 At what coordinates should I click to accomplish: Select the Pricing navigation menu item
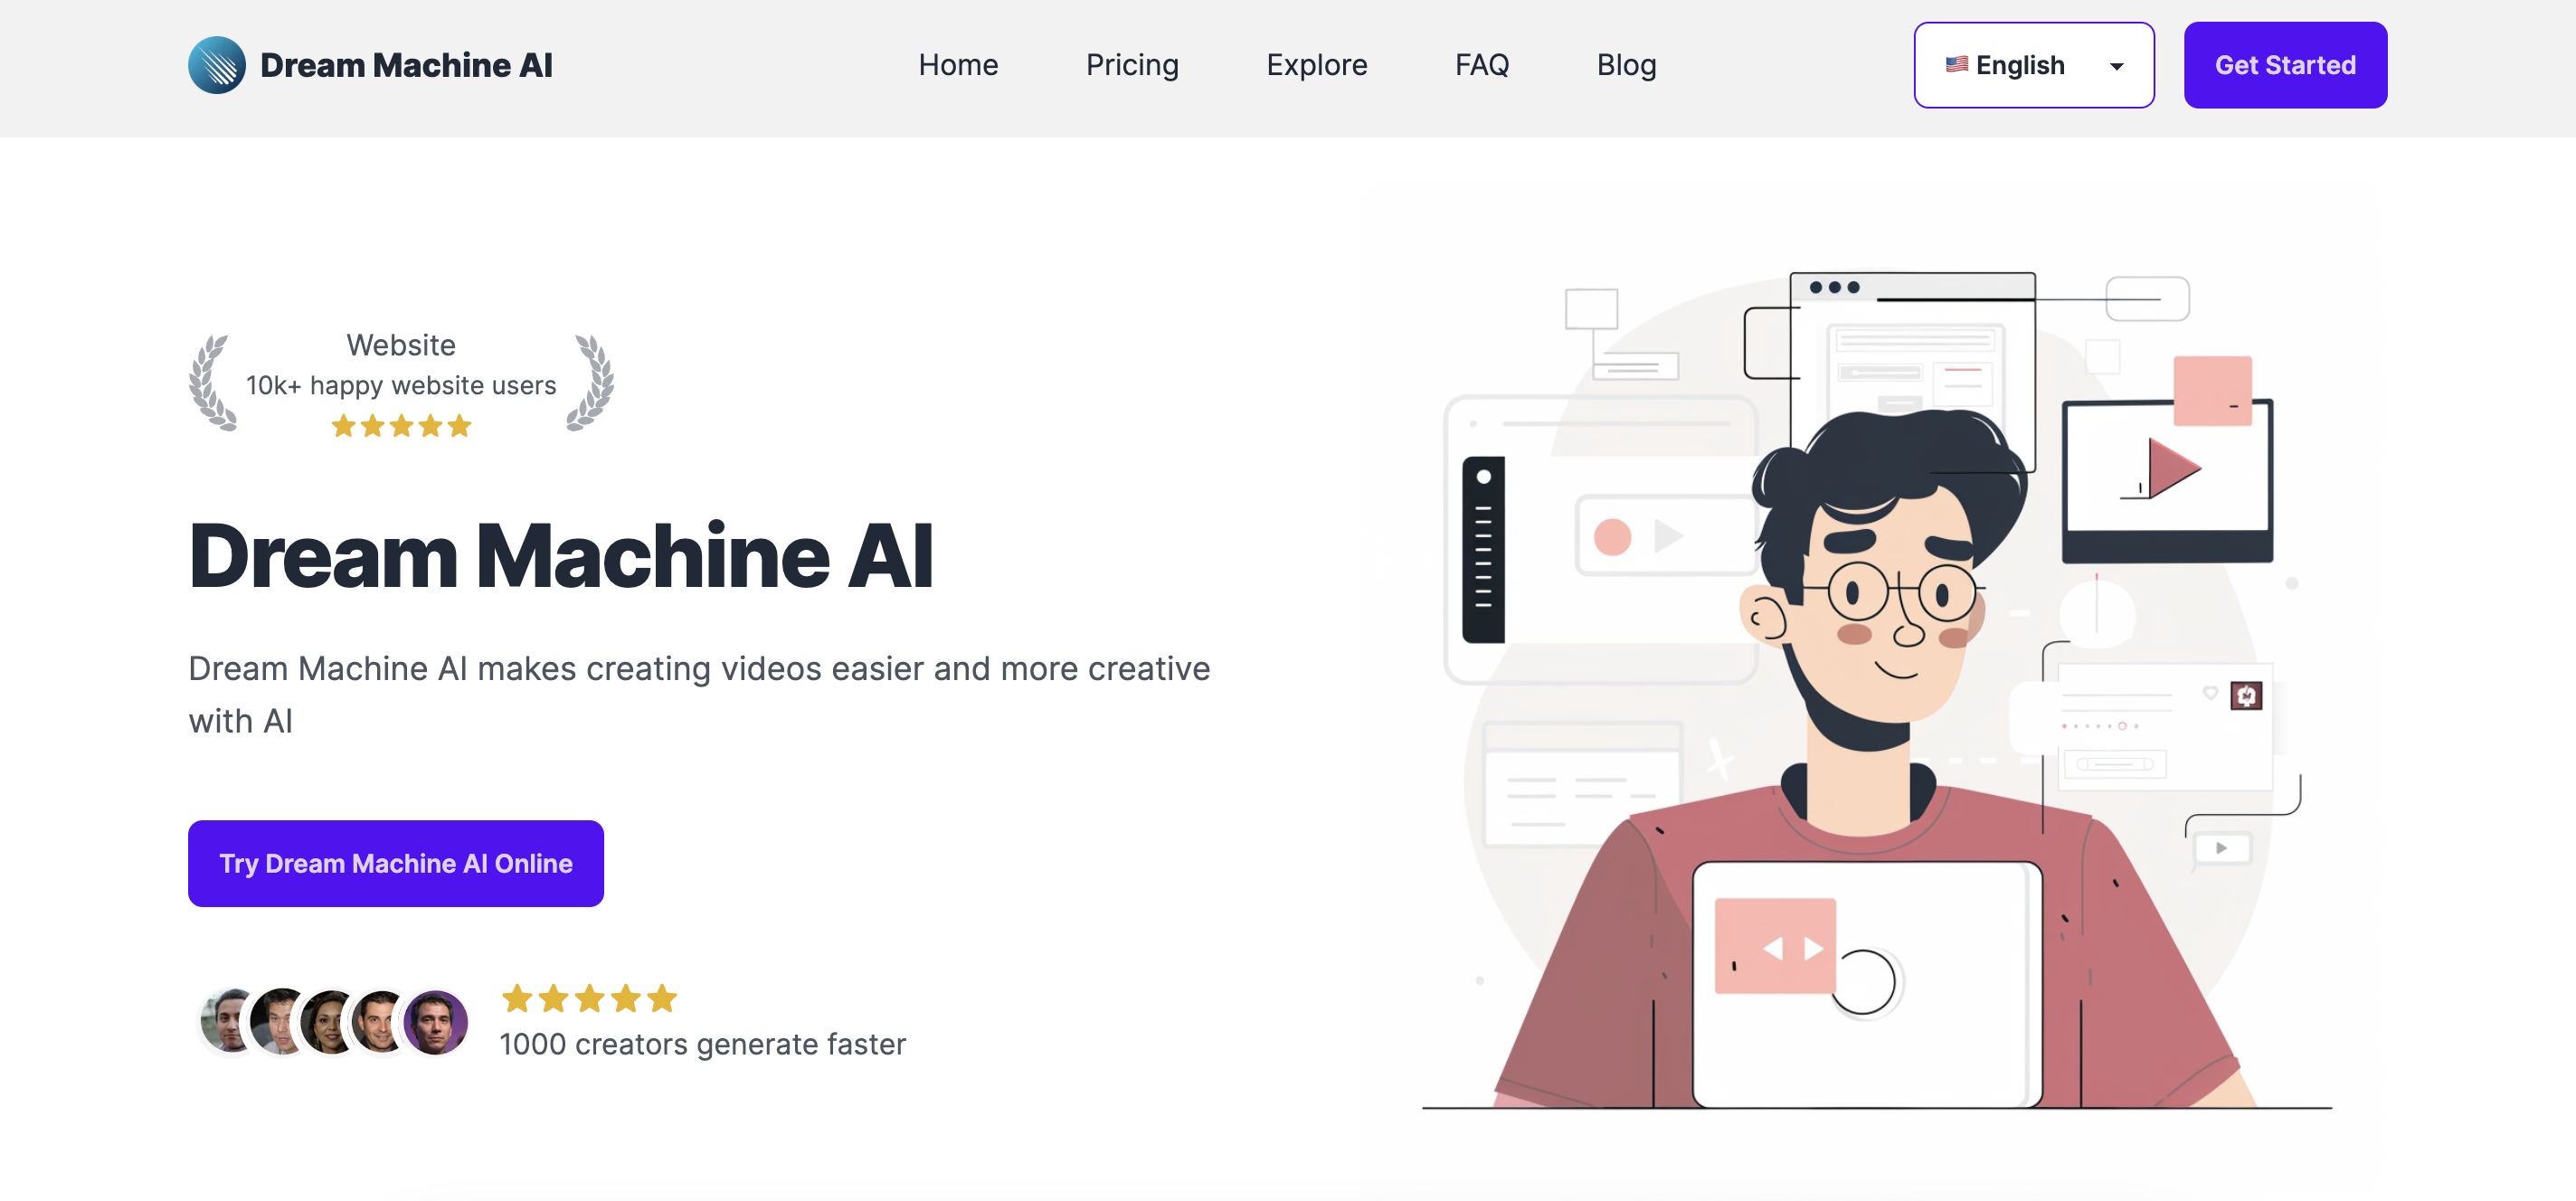coord(1132,66)
